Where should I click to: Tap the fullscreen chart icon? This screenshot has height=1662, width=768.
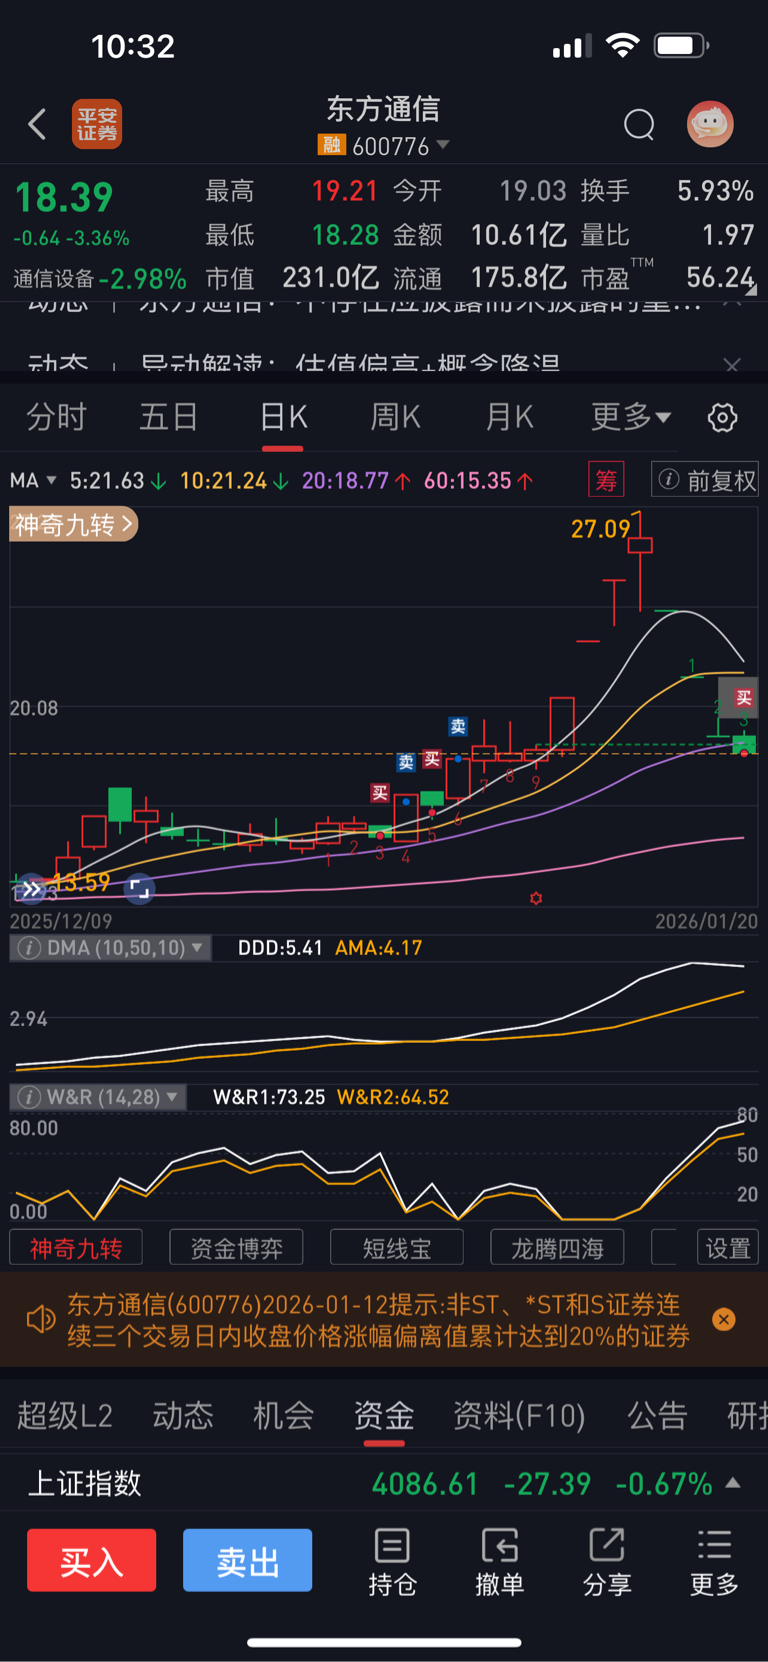139,888
